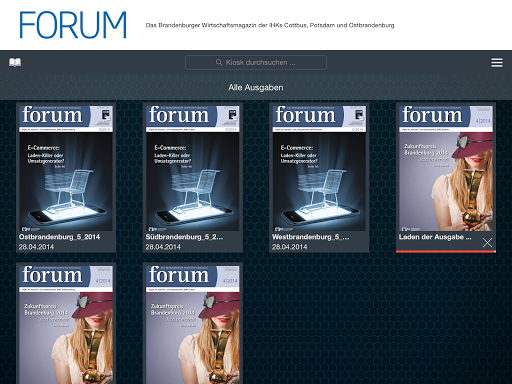Viewport: 512px width, 384px height.
Task: Cancel the issue download with X
Action: [487, 243]
